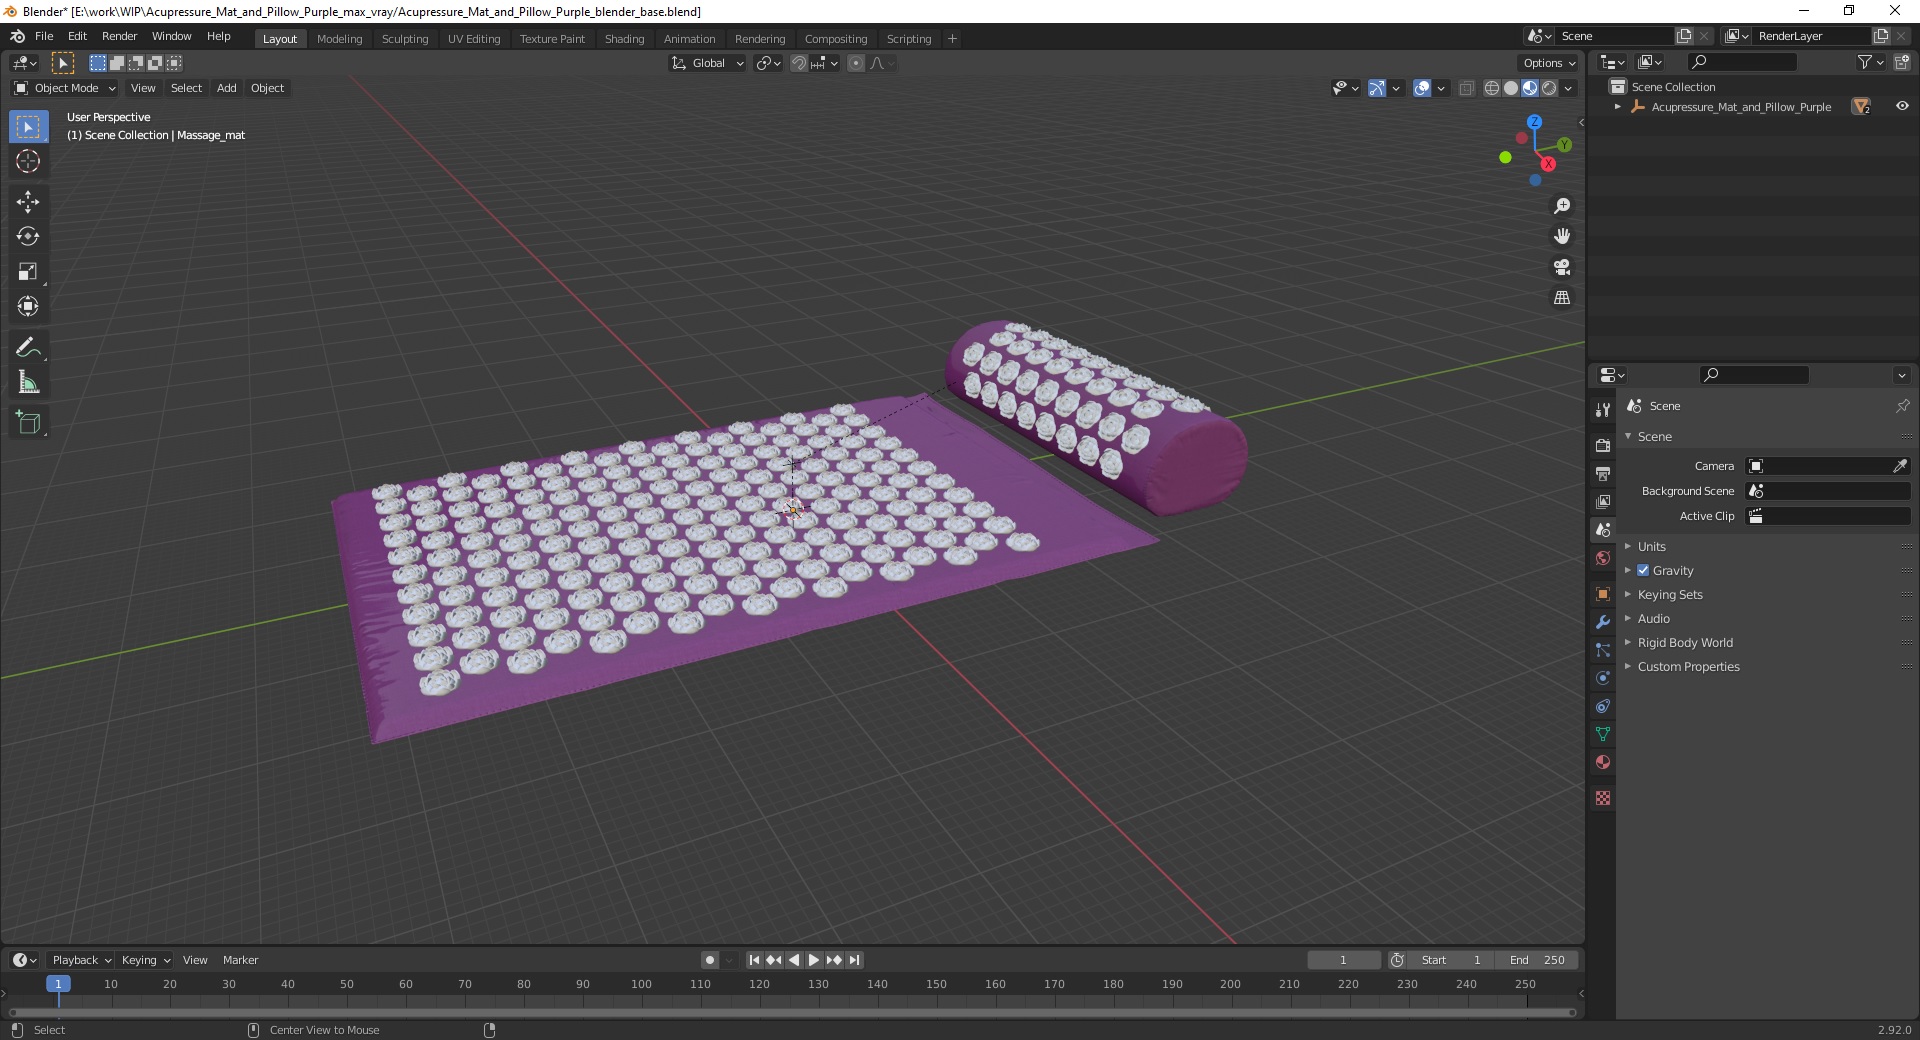Jump to the start frame
Screen dimensions: 1920x1040
(754, 960)
